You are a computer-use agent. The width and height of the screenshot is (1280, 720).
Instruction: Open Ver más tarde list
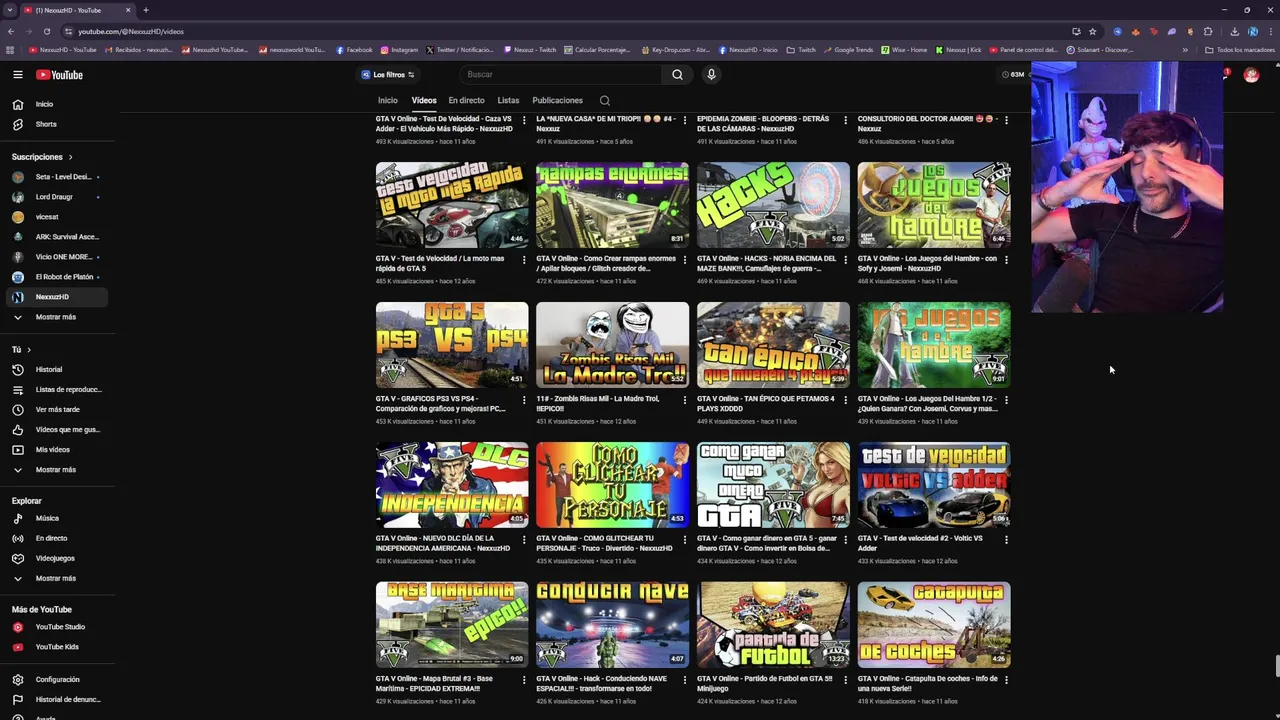(x=57, y=410)
